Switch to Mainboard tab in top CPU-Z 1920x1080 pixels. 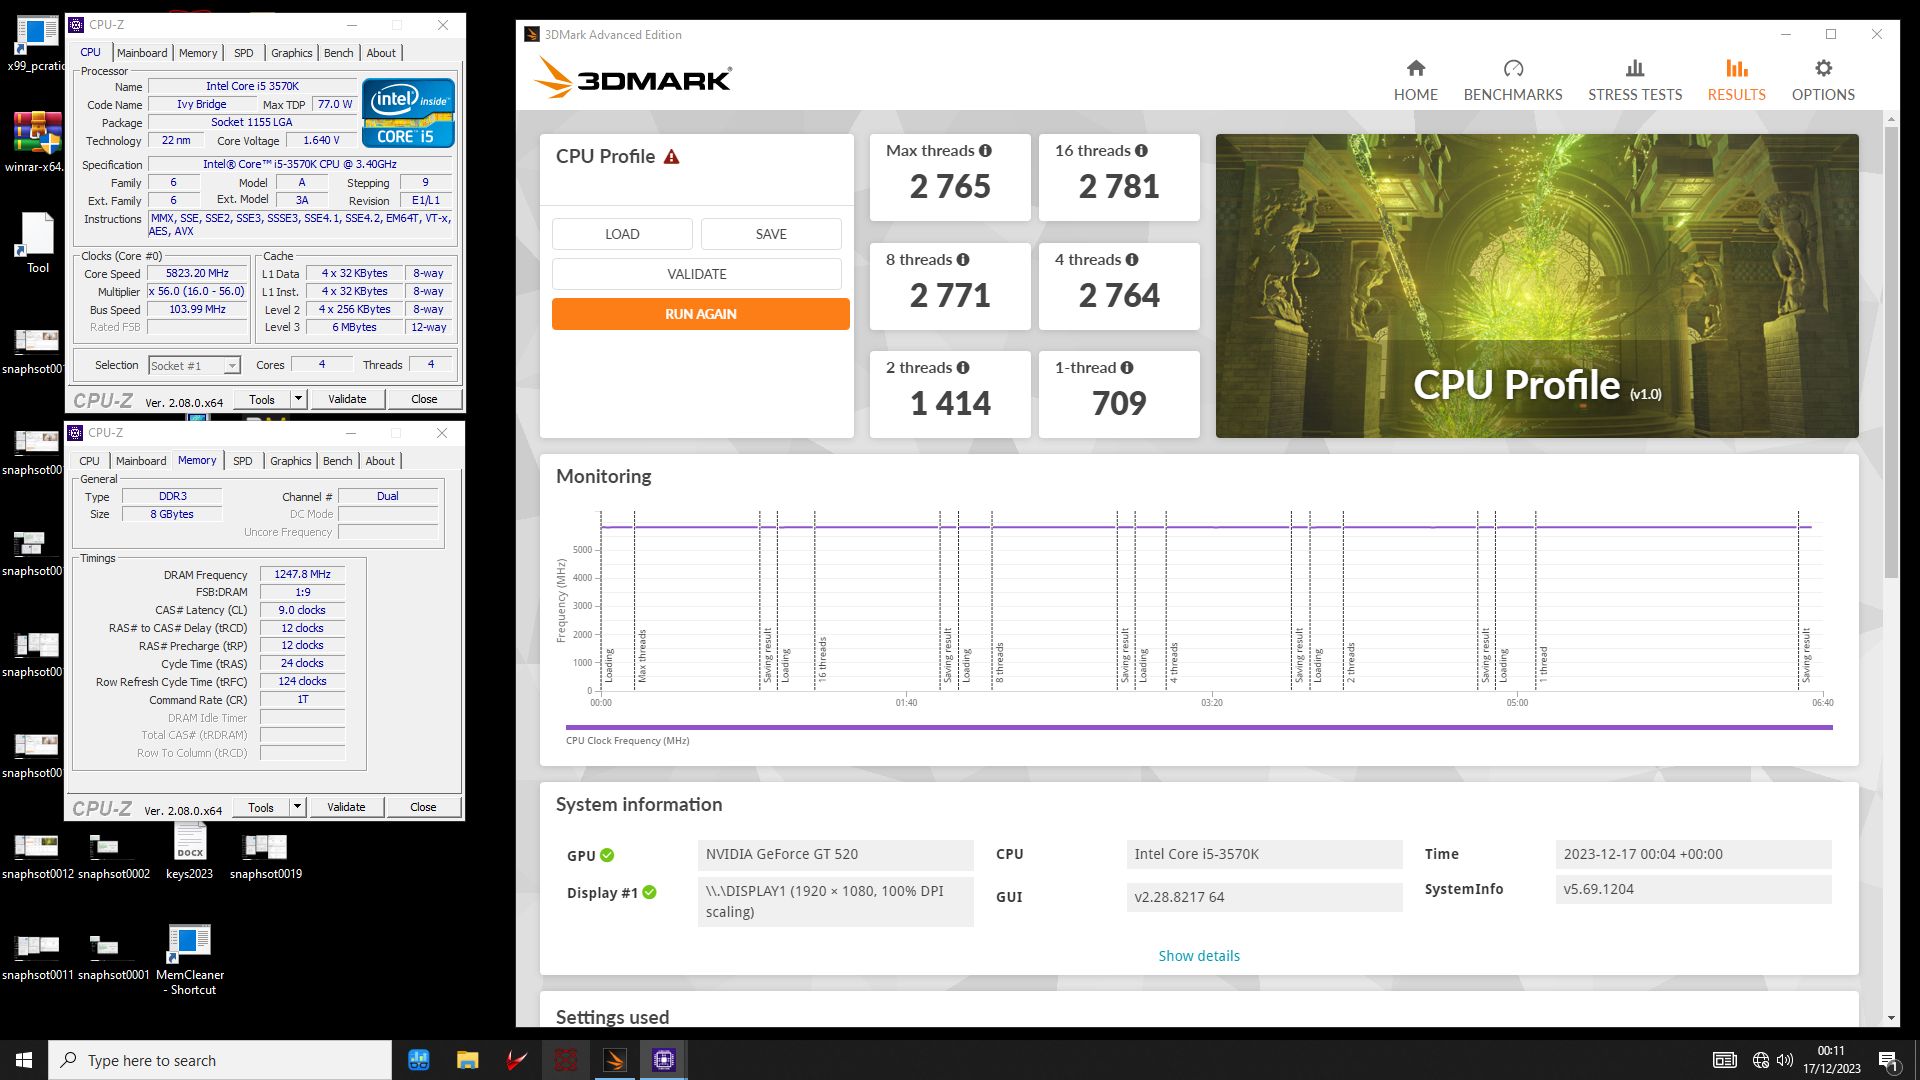142,53
